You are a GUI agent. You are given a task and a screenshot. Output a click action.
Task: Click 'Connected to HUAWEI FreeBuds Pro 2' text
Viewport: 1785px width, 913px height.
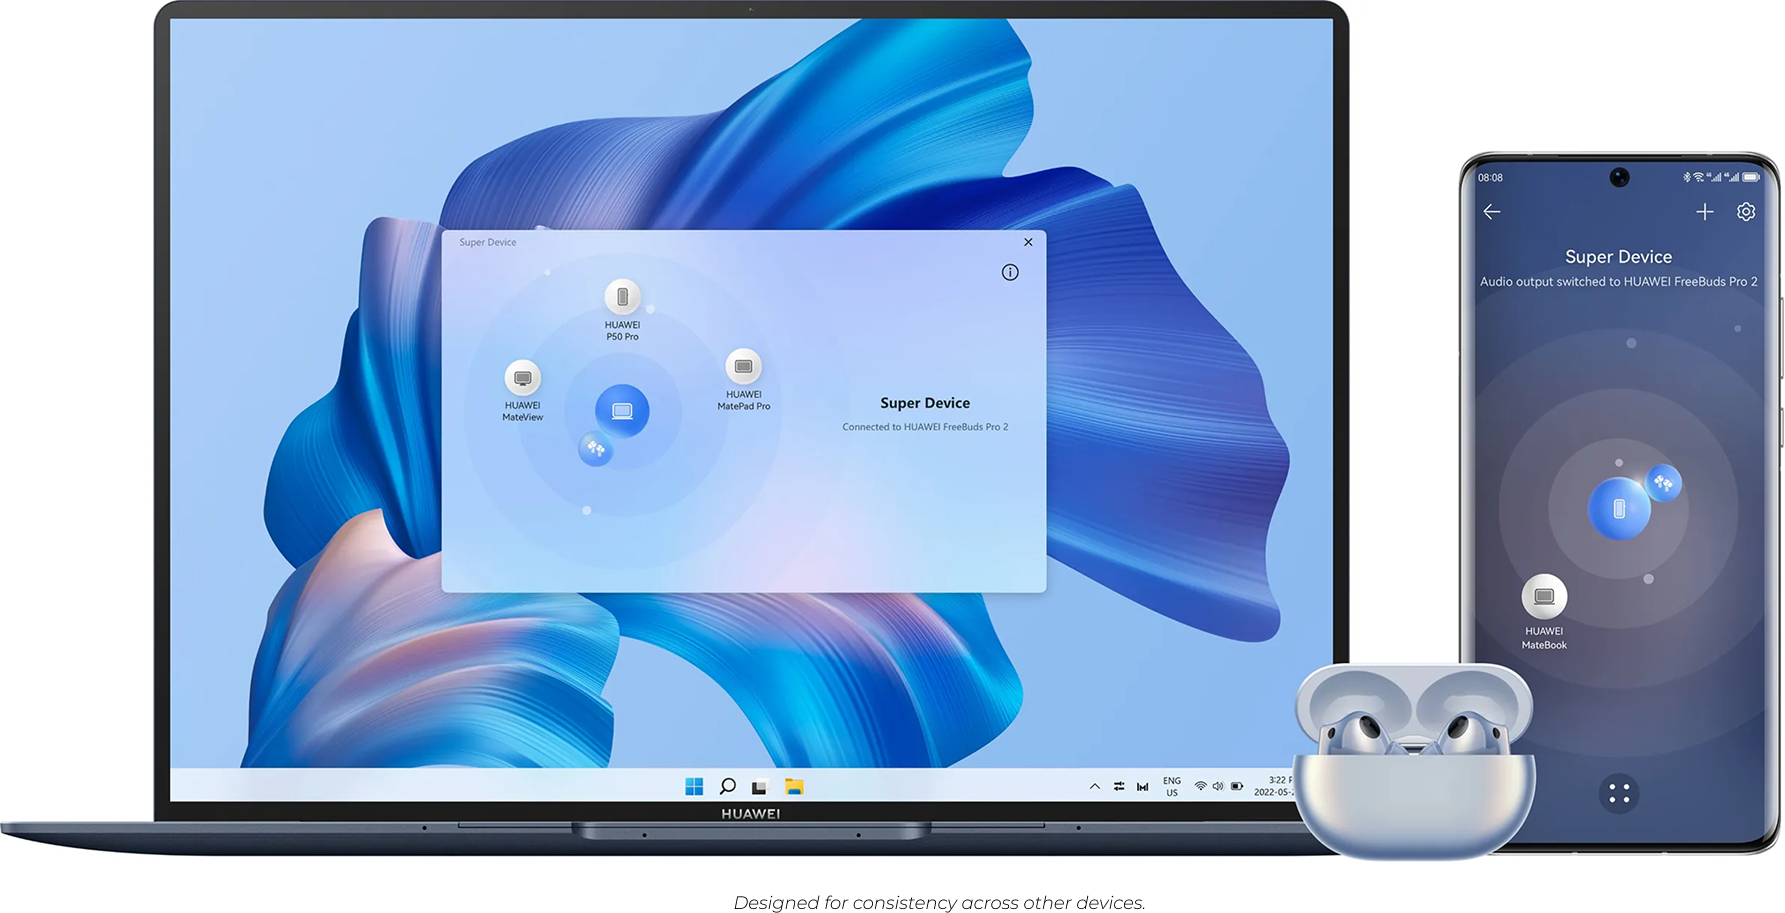[x=925, y=427]
